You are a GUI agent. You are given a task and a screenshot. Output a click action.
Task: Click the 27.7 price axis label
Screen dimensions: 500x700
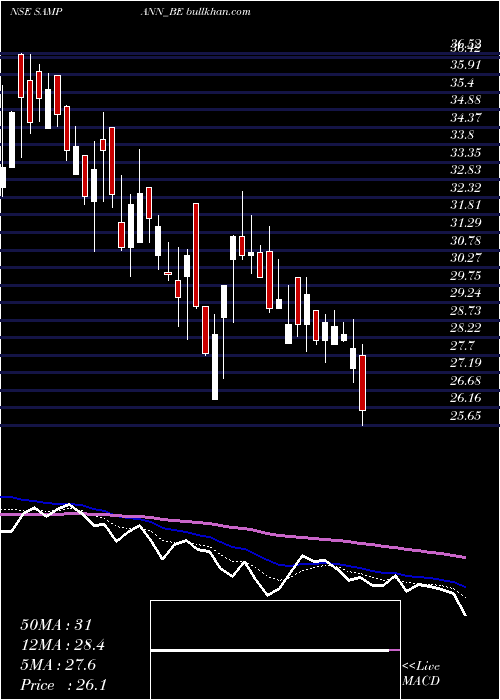click(x=462, y=346)
